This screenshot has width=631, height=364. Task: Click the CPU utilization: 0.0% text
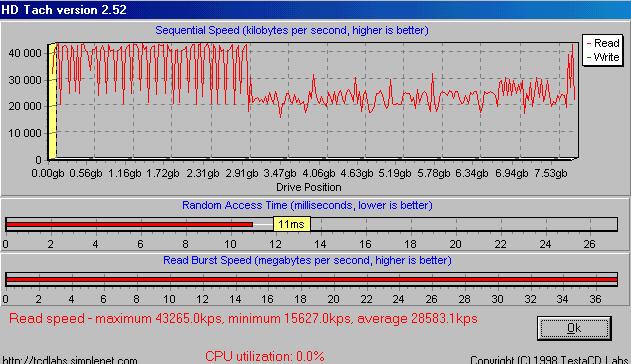pyautogui.click(x=265, y=357)
